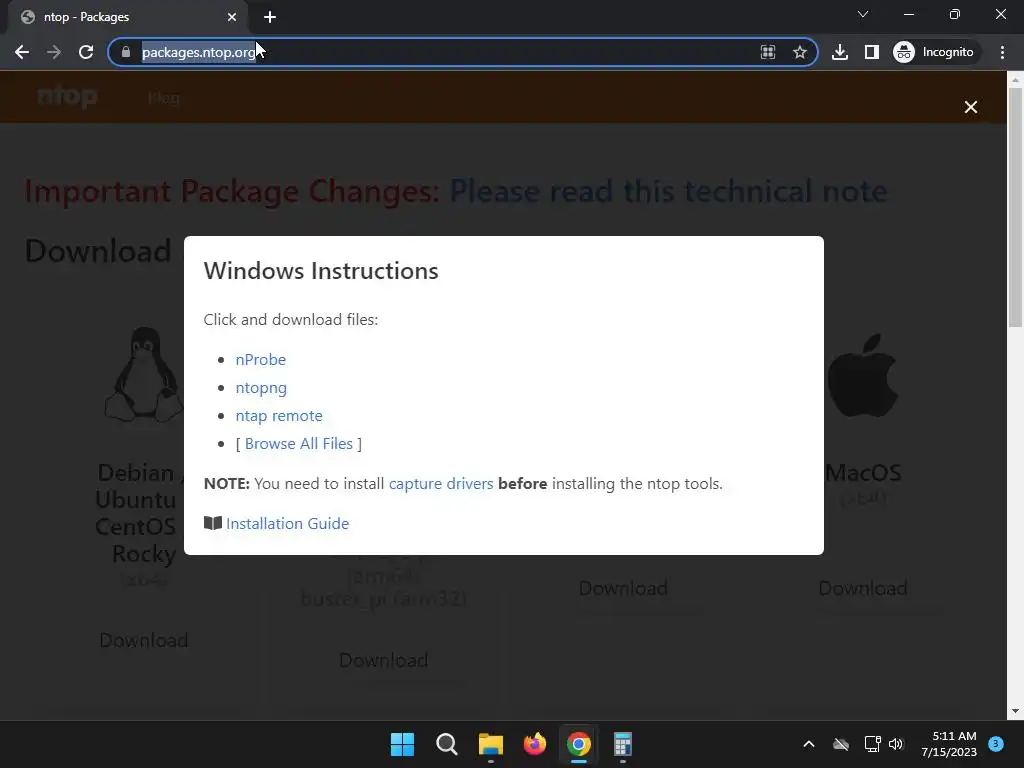Open network settings tray icon
The width and height of the screenshot is (1024, 768).
(872, 744)
